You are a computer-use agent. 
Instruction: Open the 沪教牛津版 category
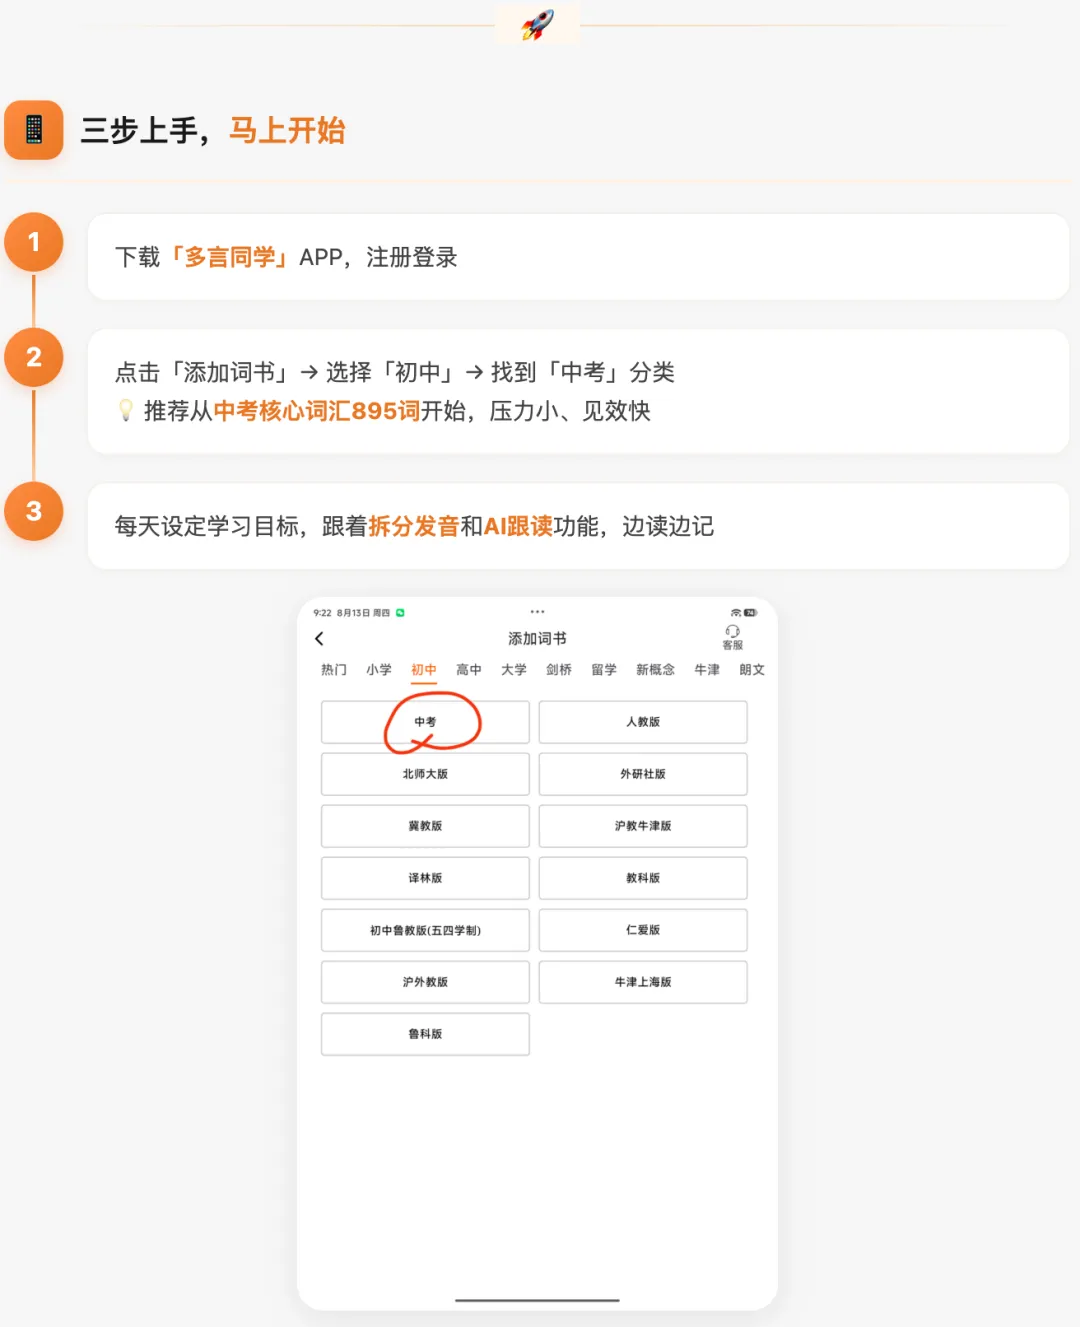pyautogui.click(x=643, y=826)
